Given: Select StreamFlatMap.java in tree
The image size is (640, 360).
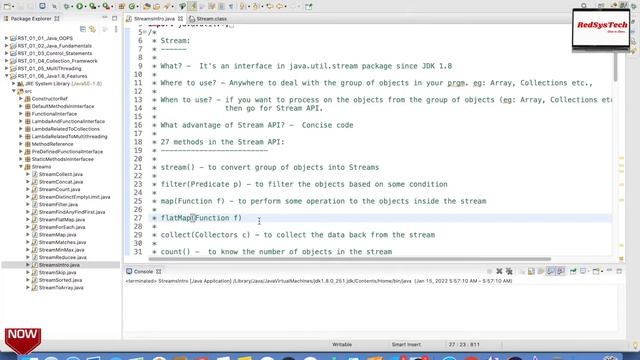Looking at the screenshot, I should pos(62,220).
